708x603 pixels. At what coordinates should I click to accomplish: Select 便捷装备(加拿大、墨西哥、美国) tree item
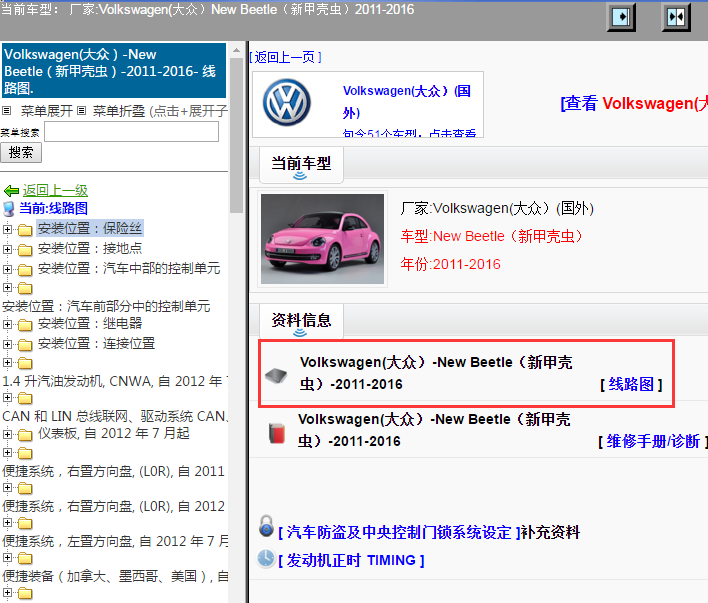click(115, 576)
